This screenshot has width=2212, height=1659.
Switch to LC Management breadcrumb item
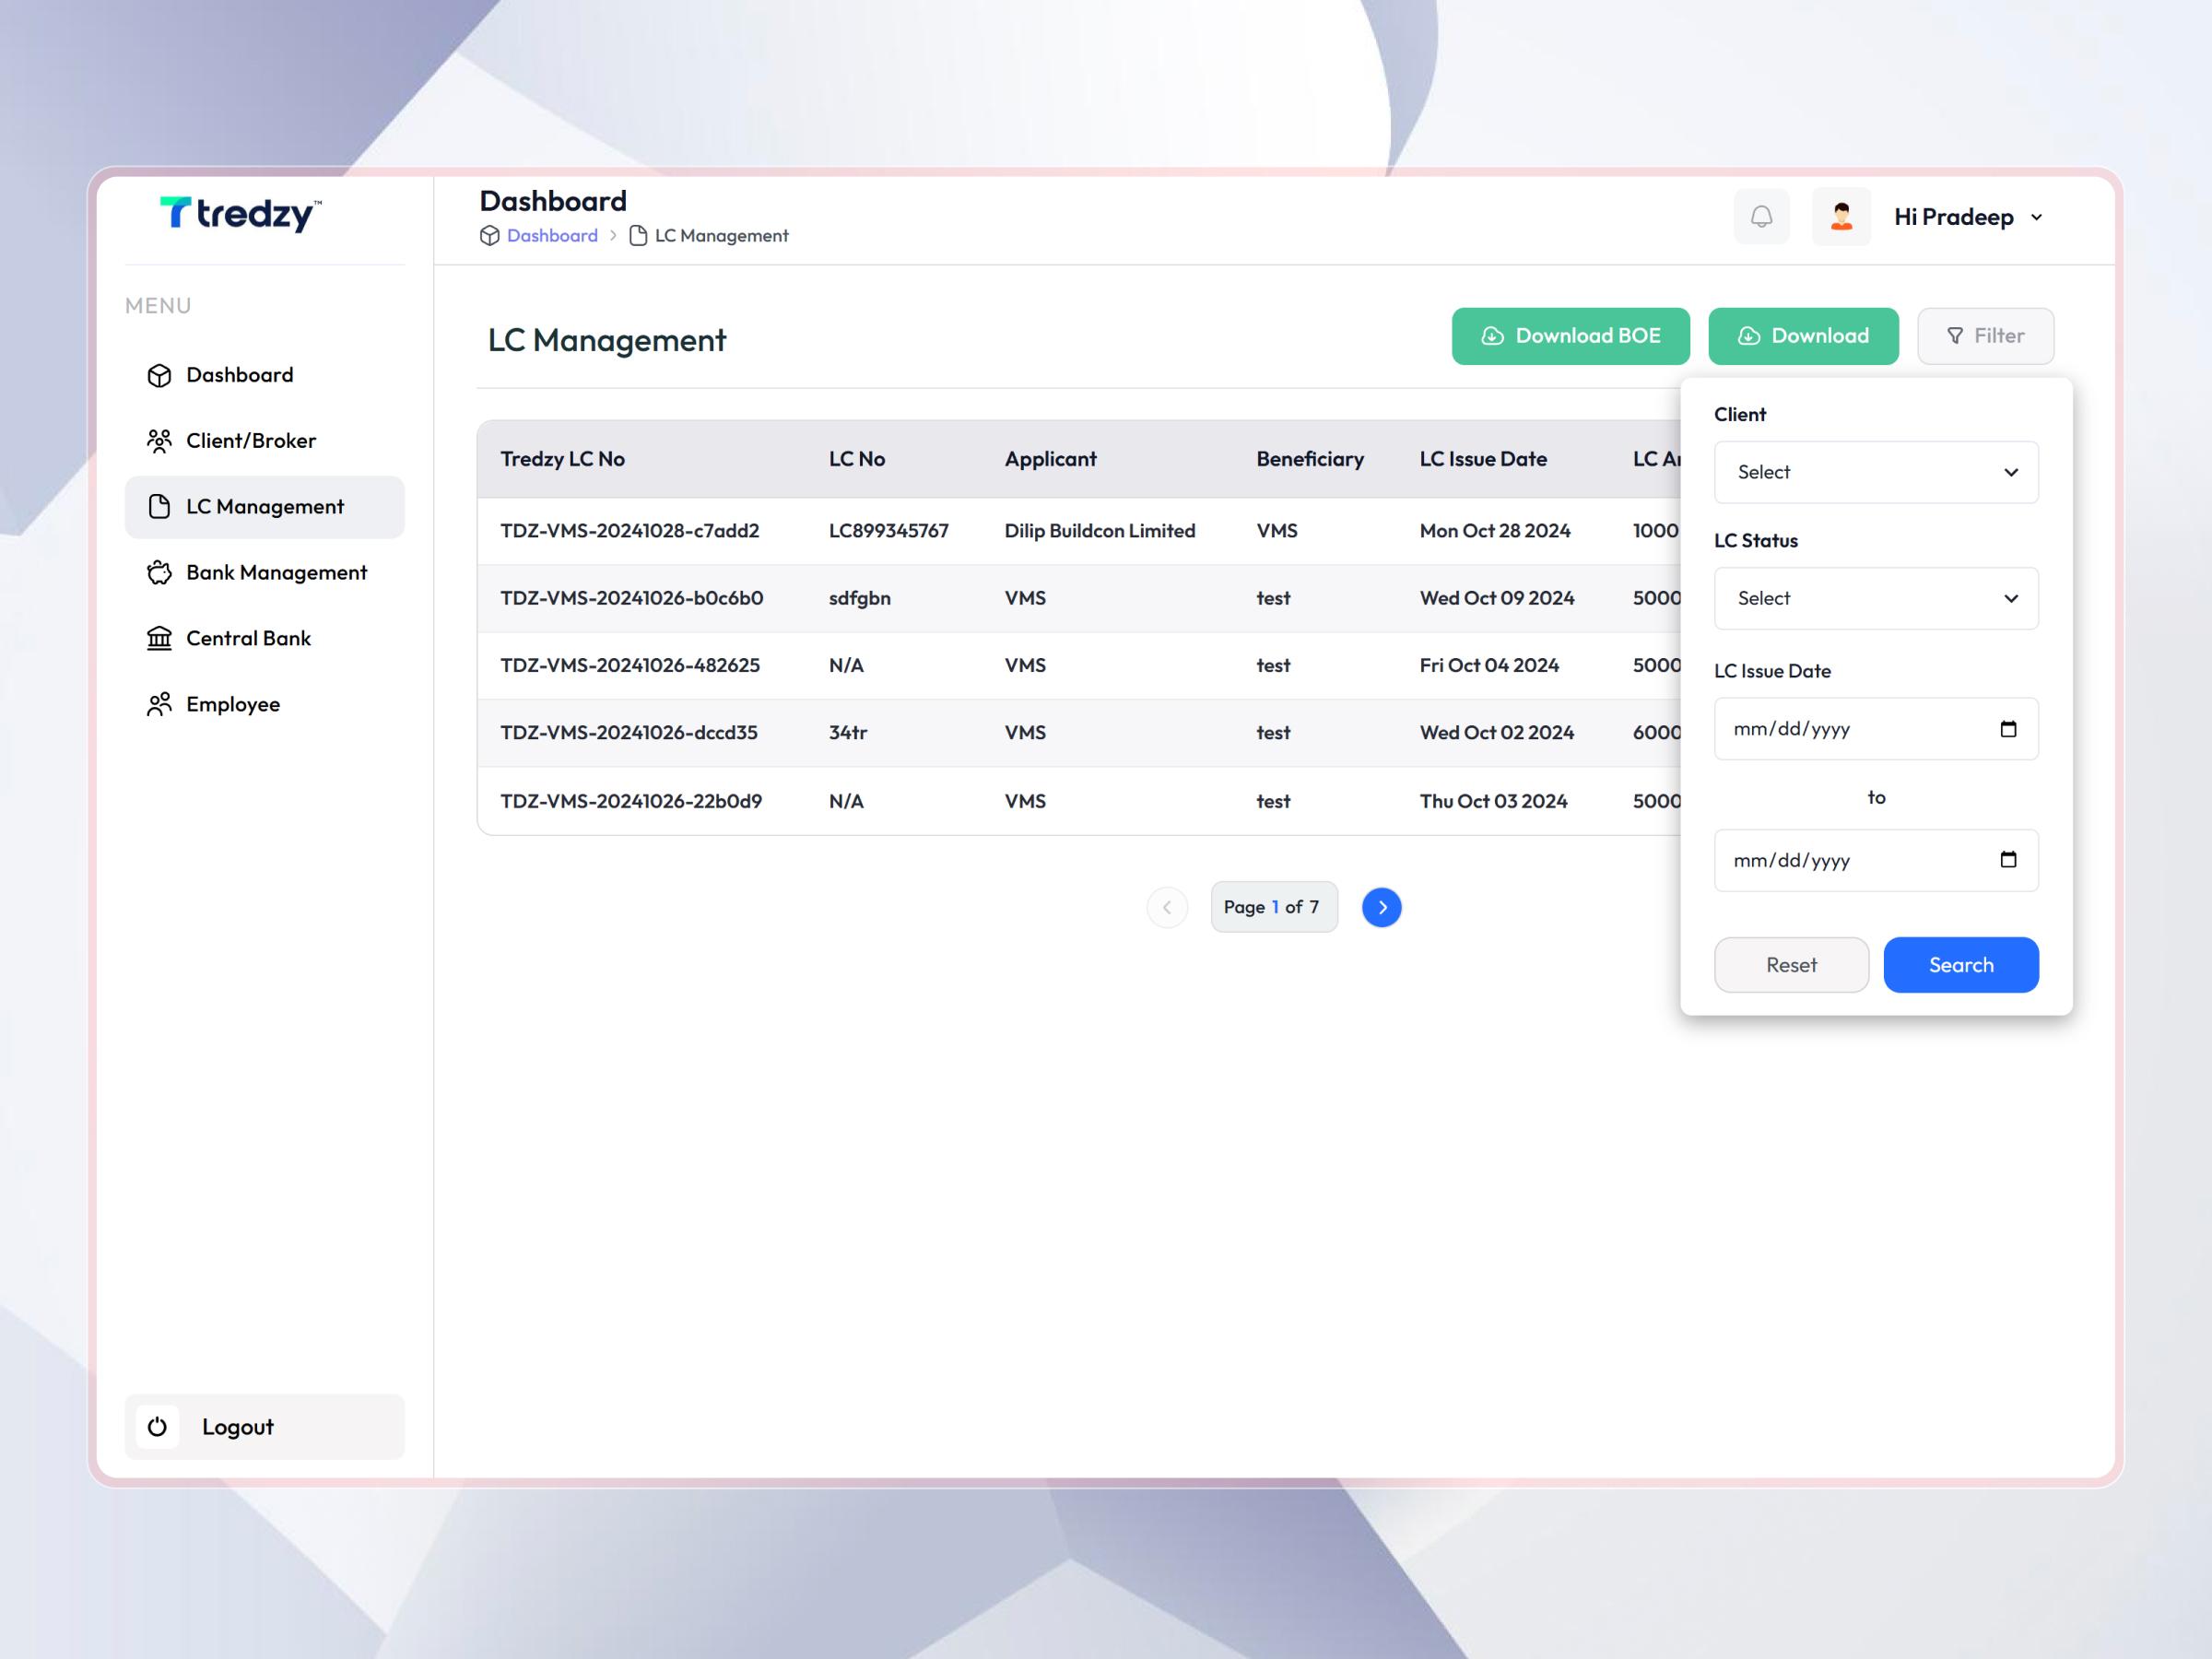721,235
